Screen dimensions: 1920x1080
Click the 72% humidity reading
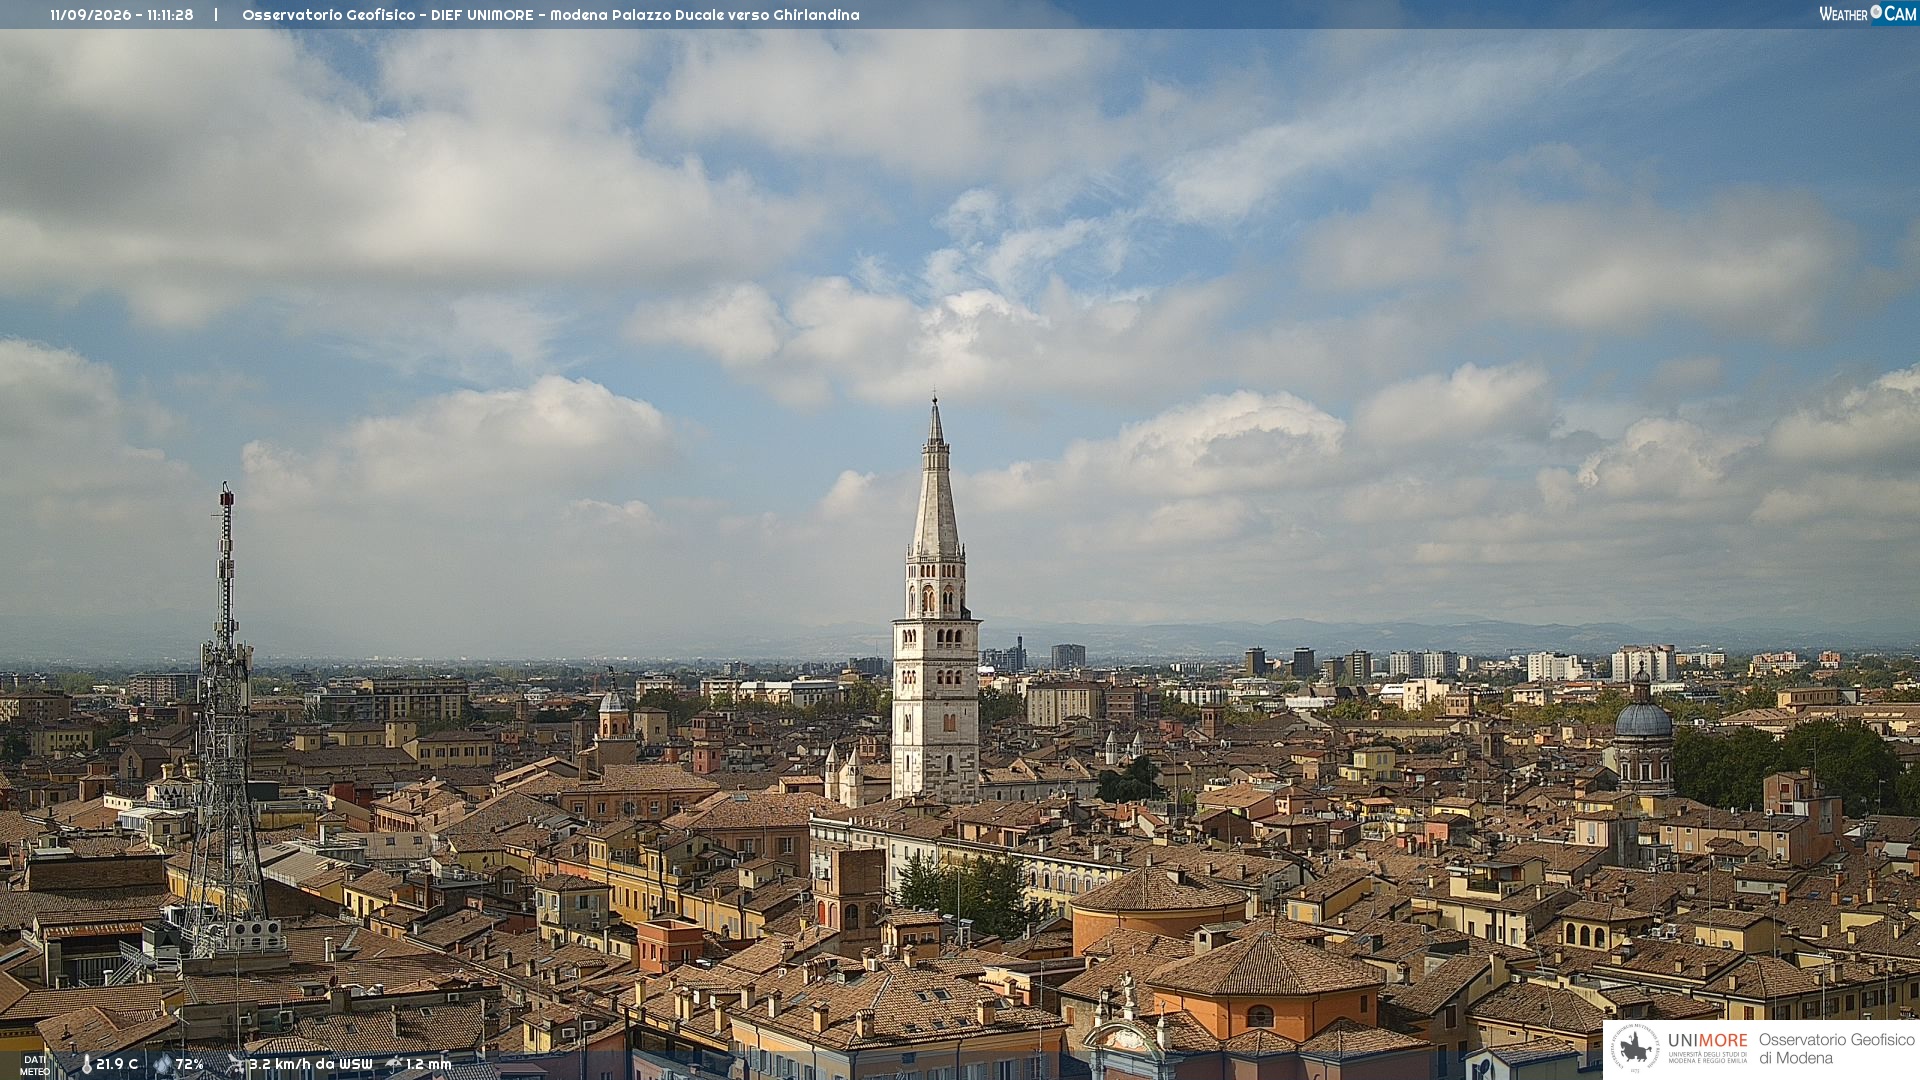pyautogui.click(x=189, y=1064)
